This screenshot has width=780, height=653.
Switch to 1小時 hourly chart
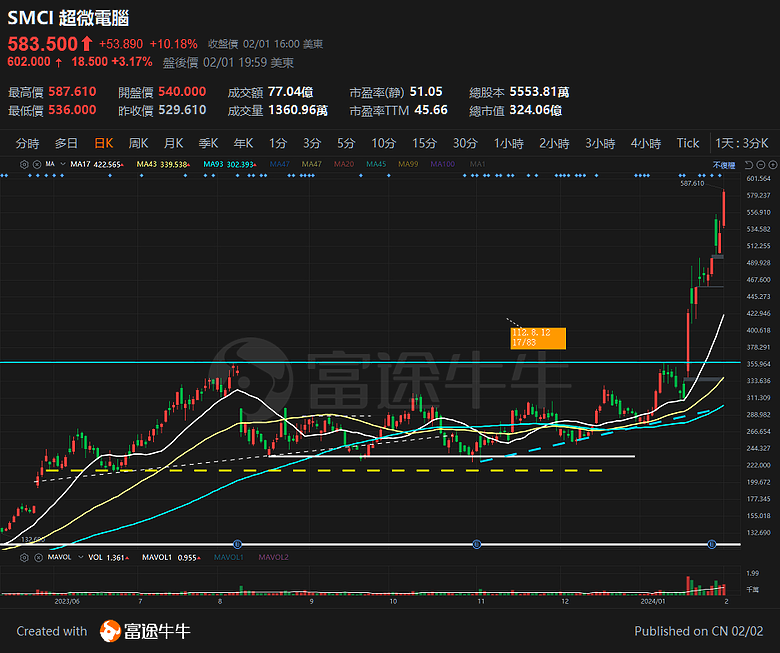508,144
